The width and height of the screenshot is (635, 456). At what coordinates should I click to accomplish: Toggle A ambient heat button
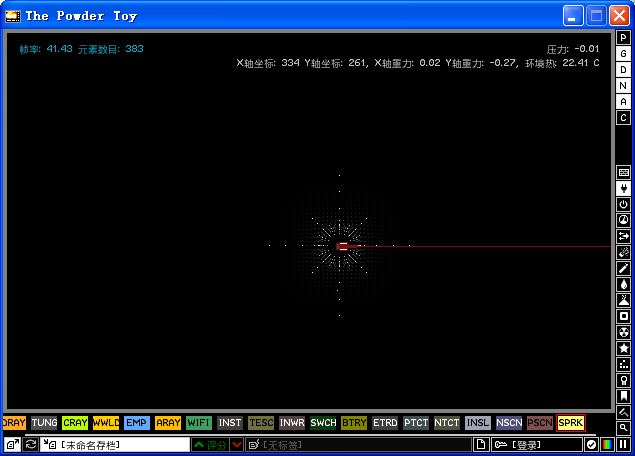pos(624,102)
